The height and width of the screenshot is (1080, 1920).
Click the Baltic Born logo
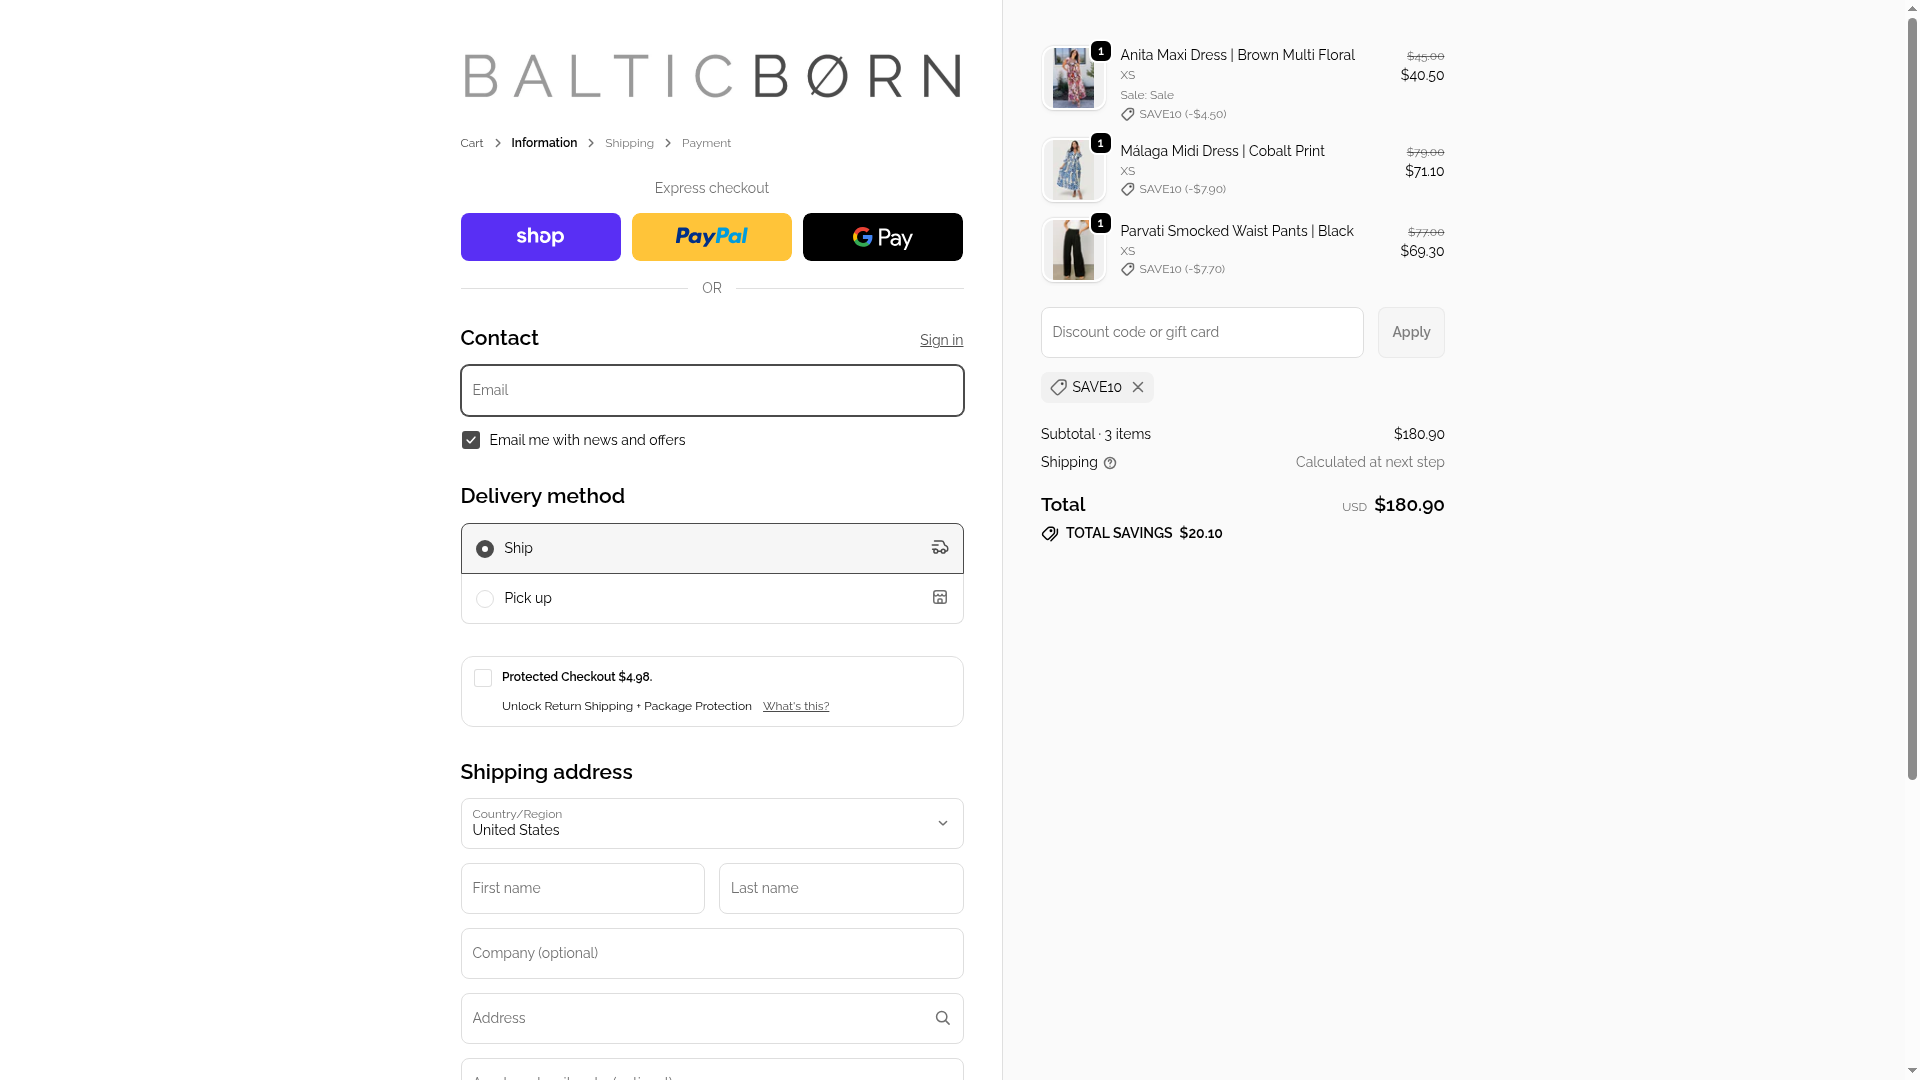point(711,76)
